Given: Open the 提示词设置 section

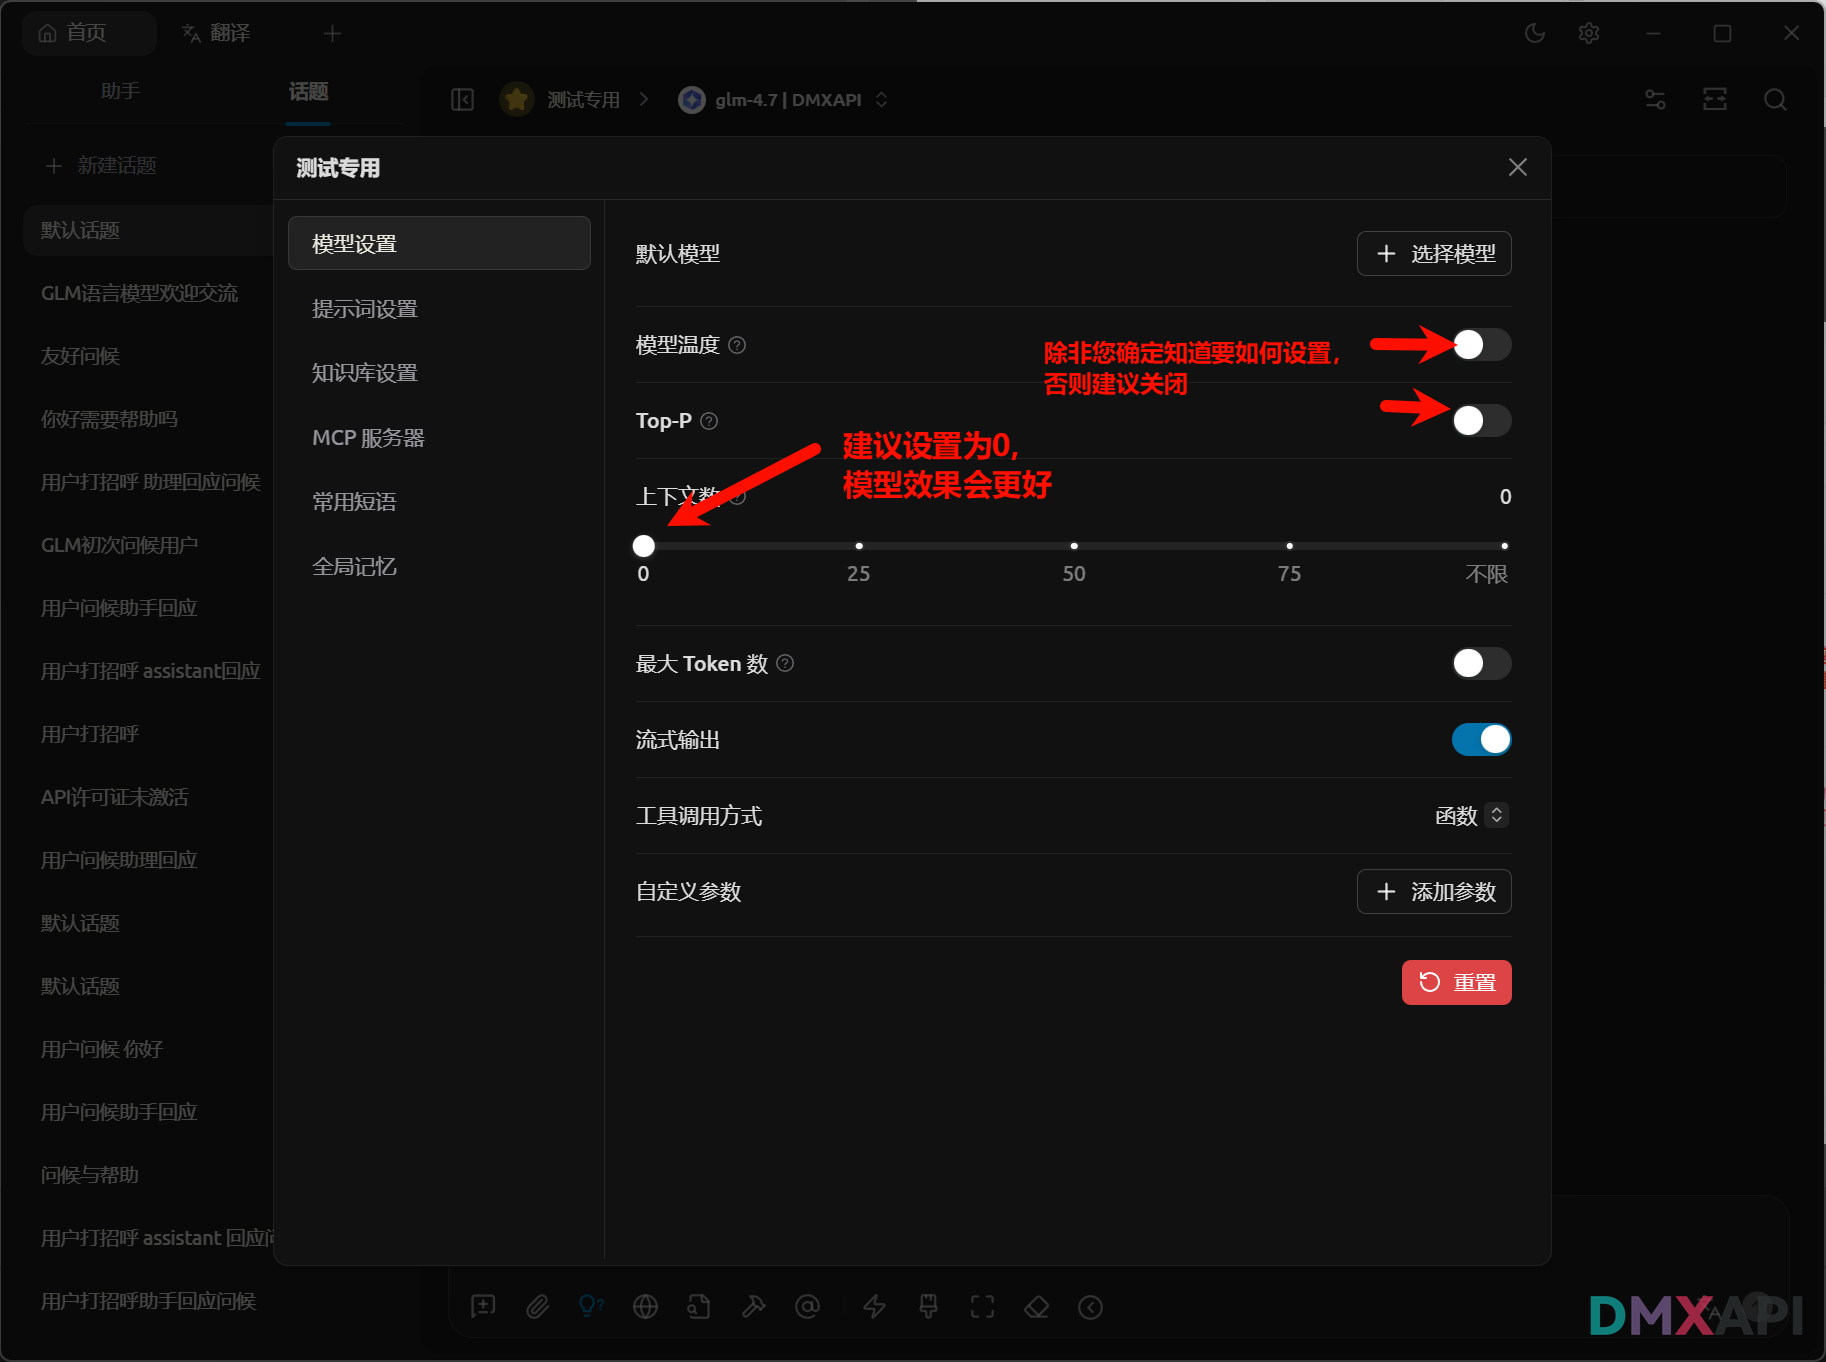Looking at the screenshot, I should click(x=365, y=309).
